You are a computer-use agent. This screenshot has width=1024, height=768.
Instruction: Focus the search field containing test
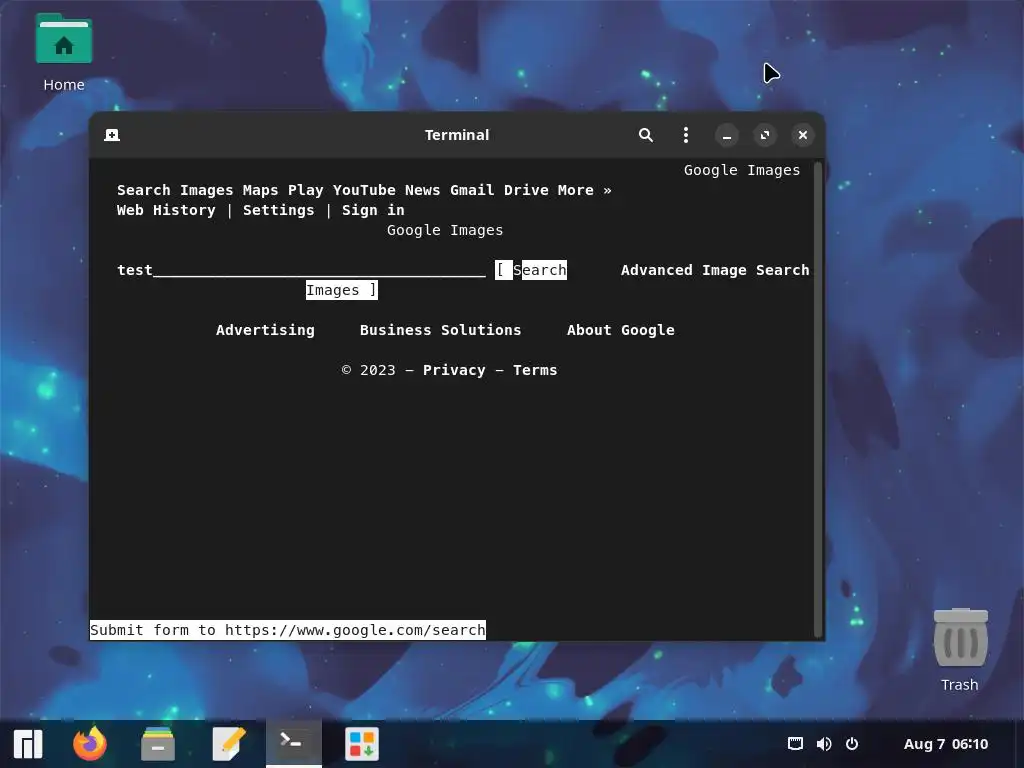(x=301, y=270)
